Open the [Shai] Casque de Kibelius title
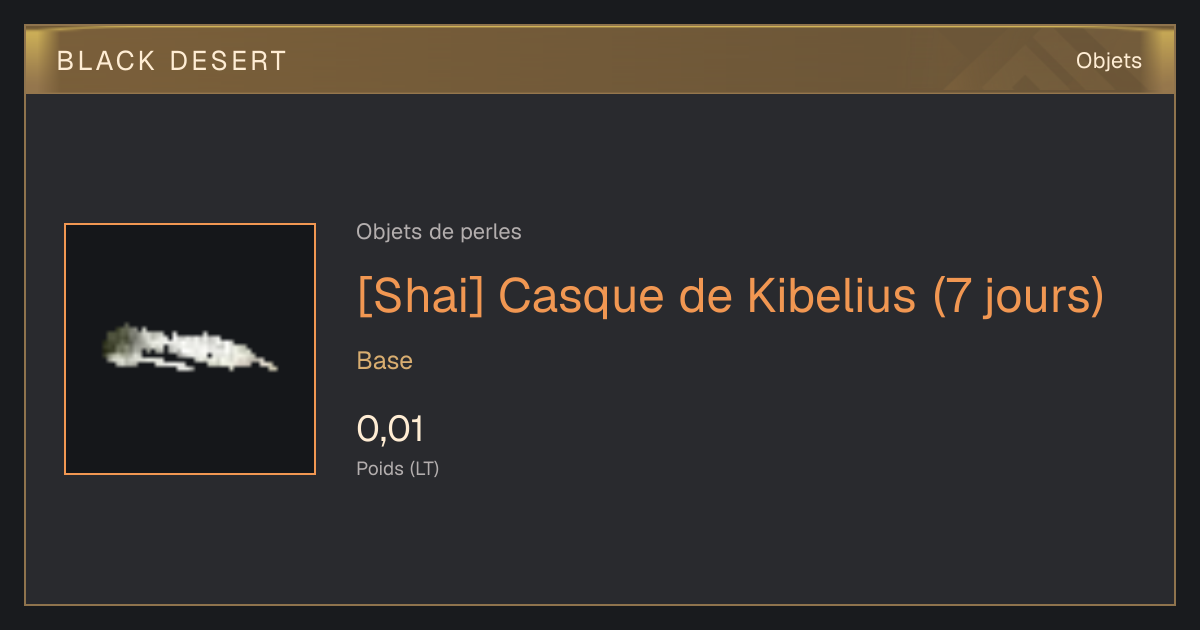This screenshot has width=1200, height=630. tap(730, 296)
